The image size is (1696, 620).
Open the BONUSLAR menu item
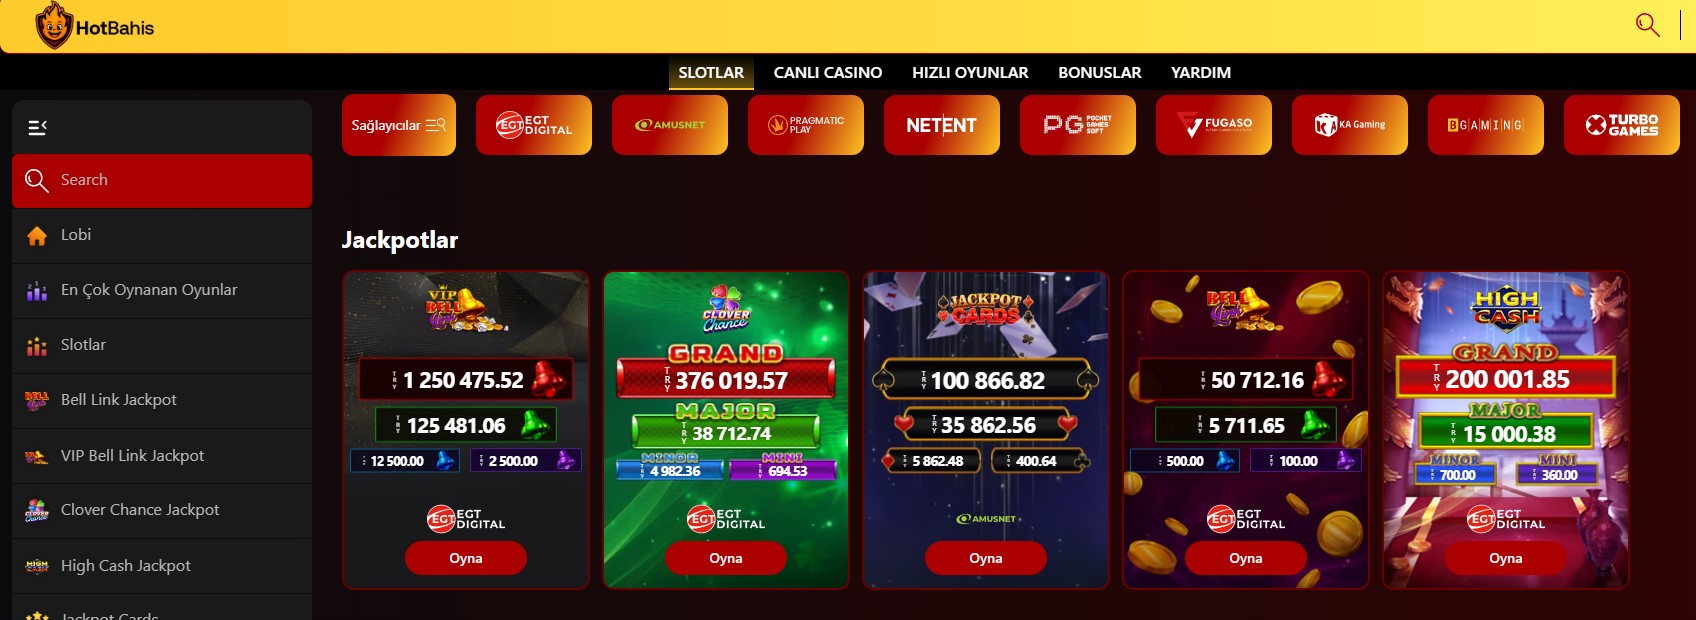1100,73
